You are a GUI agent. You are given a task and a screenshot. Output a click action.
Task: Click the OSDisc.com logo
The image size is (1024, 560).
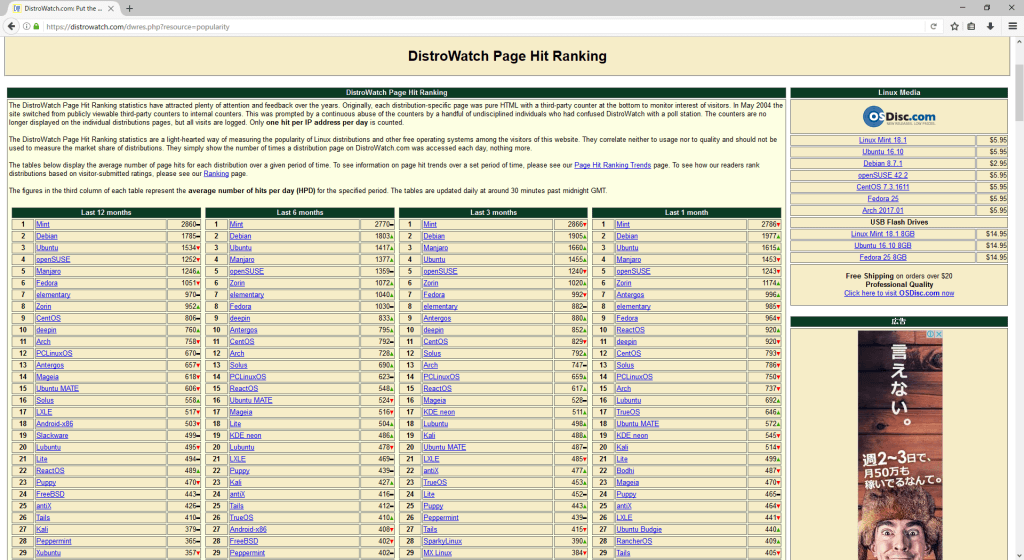click(899, 117)
